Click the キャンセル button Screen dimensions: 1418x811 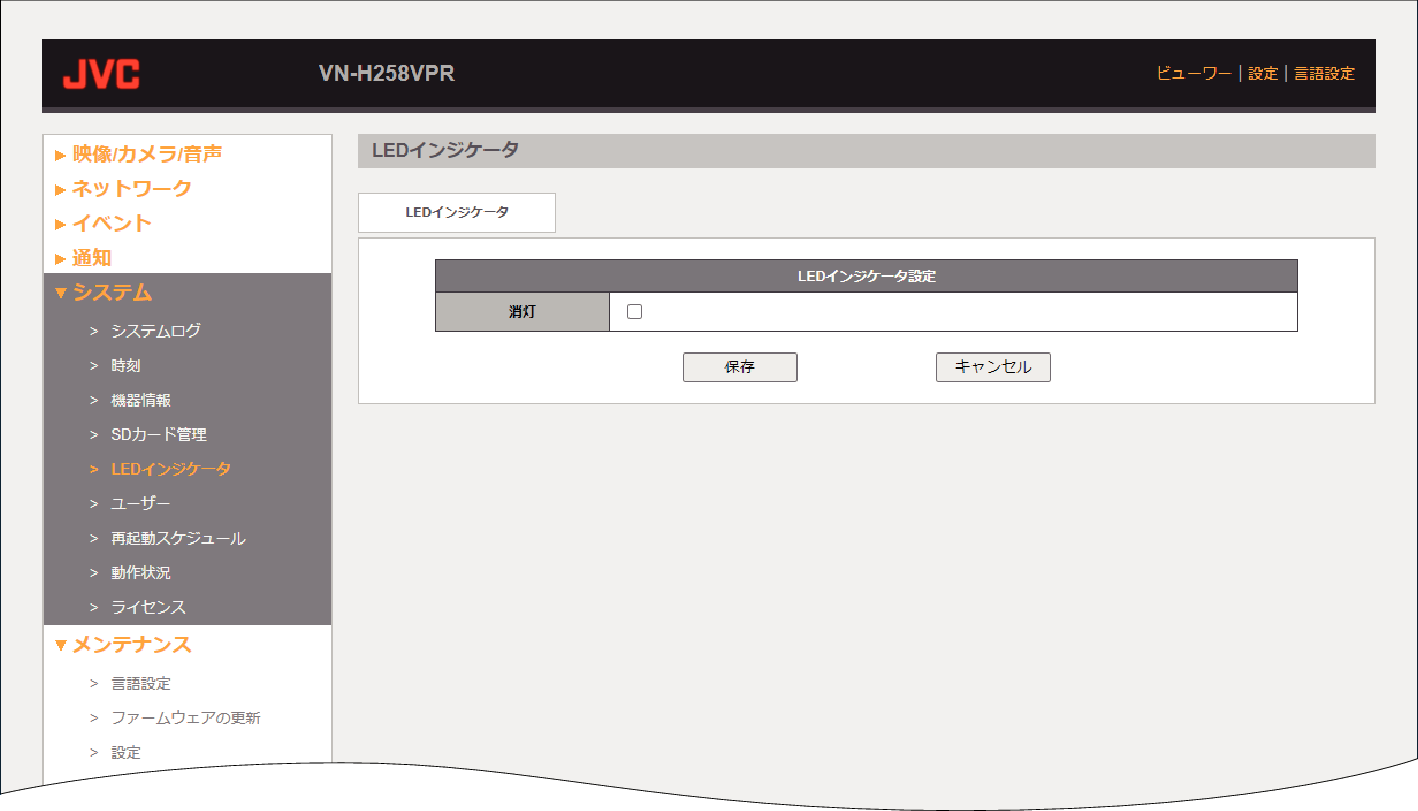coord(993,367)
